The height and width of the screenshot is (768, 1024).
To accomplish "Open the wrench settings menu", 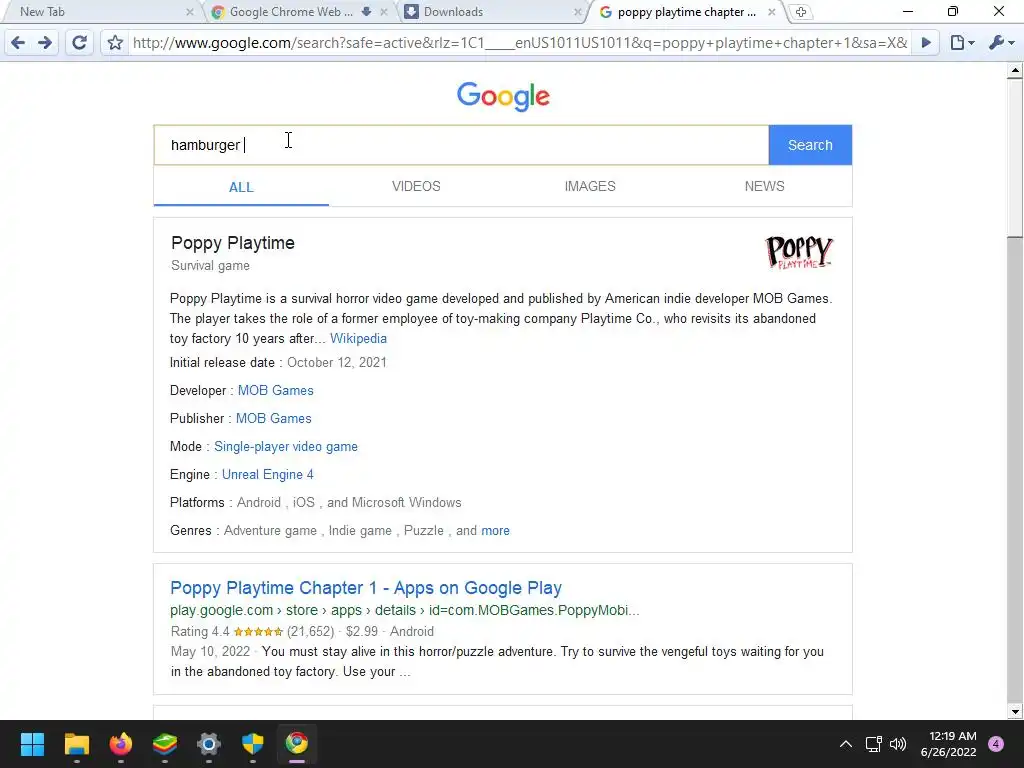I will tap(1001, 43).
